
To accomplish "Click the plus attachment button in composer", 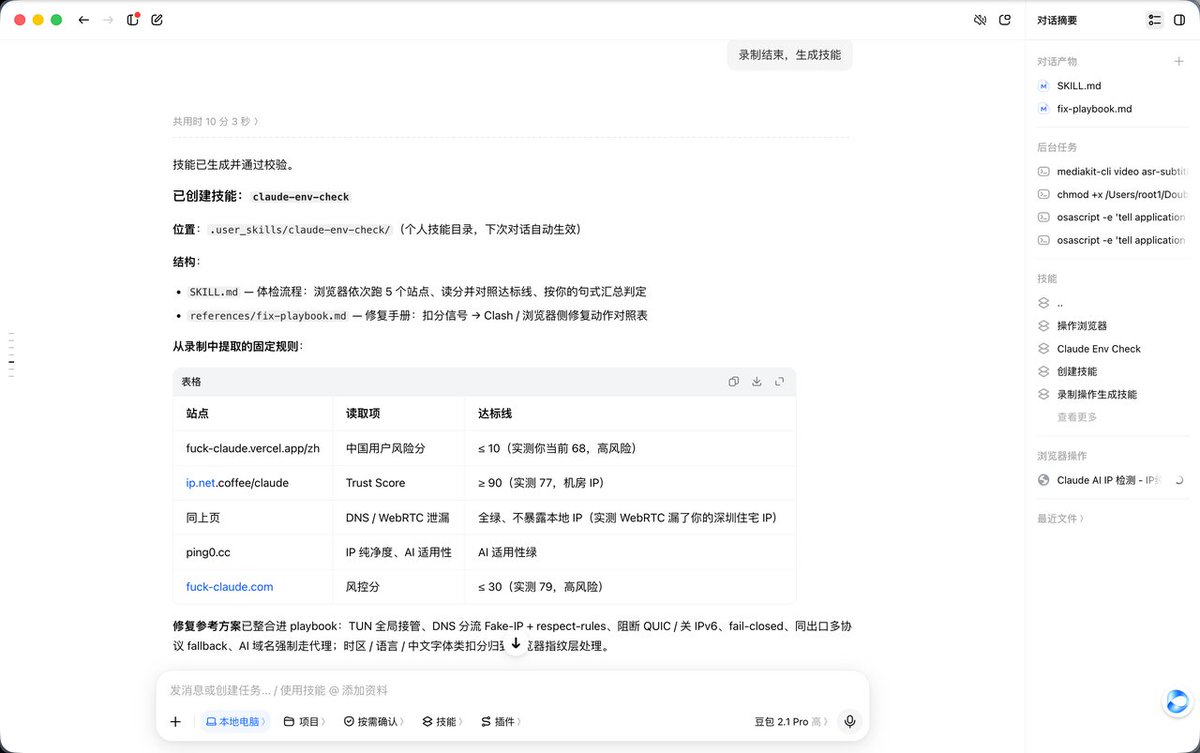I will pos(176,721).
